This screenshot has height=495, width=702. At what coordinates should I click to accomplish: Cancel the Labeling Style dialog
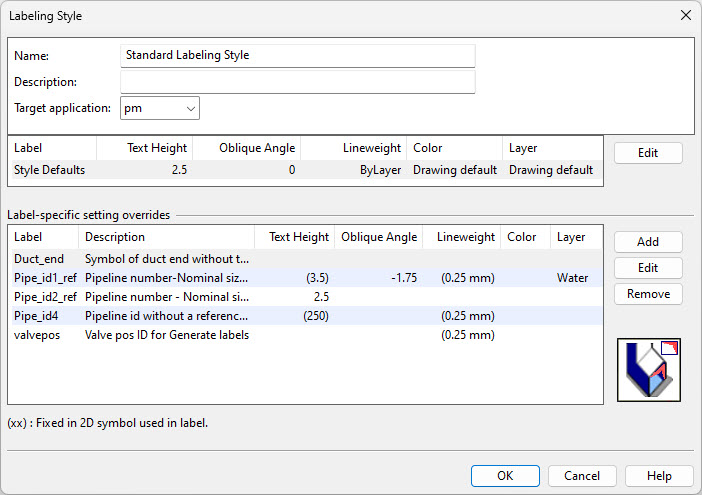(582, 476)
